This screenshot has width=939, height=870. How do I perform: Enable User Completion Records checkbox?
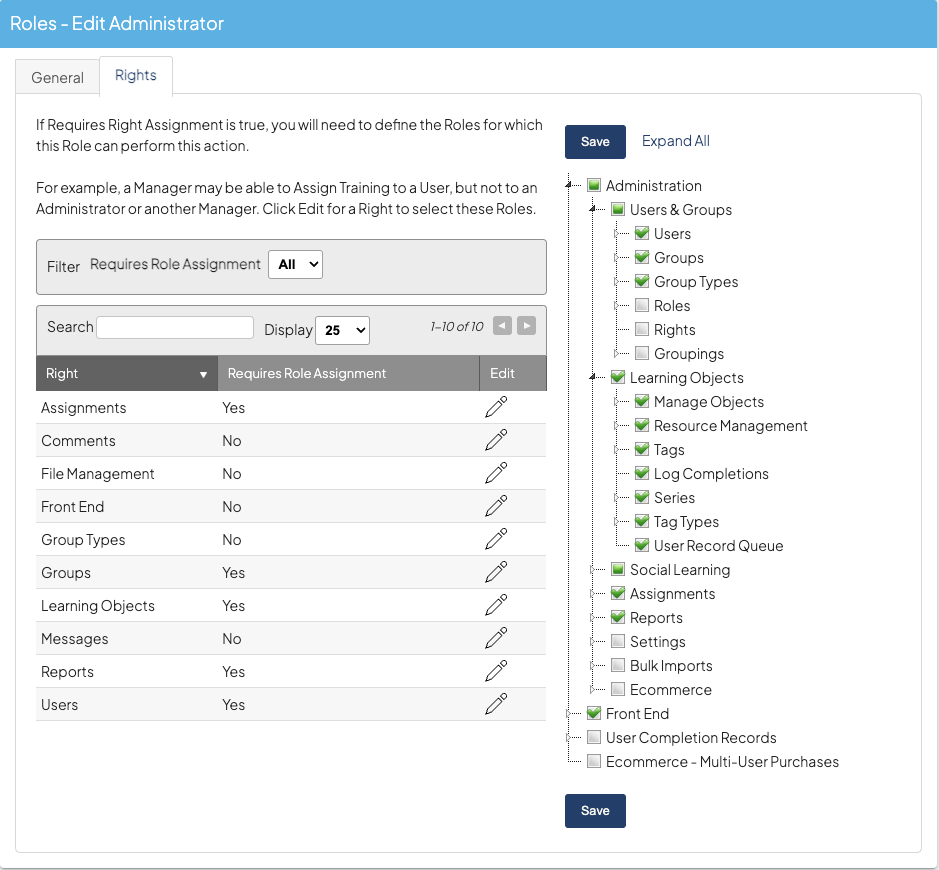click(594, 737)
